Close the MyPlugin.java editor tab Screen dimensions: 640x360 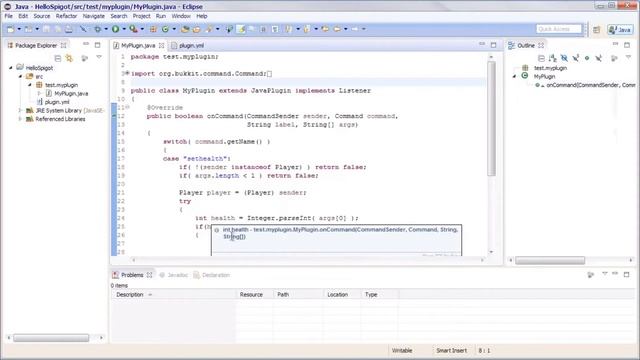click(162, 46)
